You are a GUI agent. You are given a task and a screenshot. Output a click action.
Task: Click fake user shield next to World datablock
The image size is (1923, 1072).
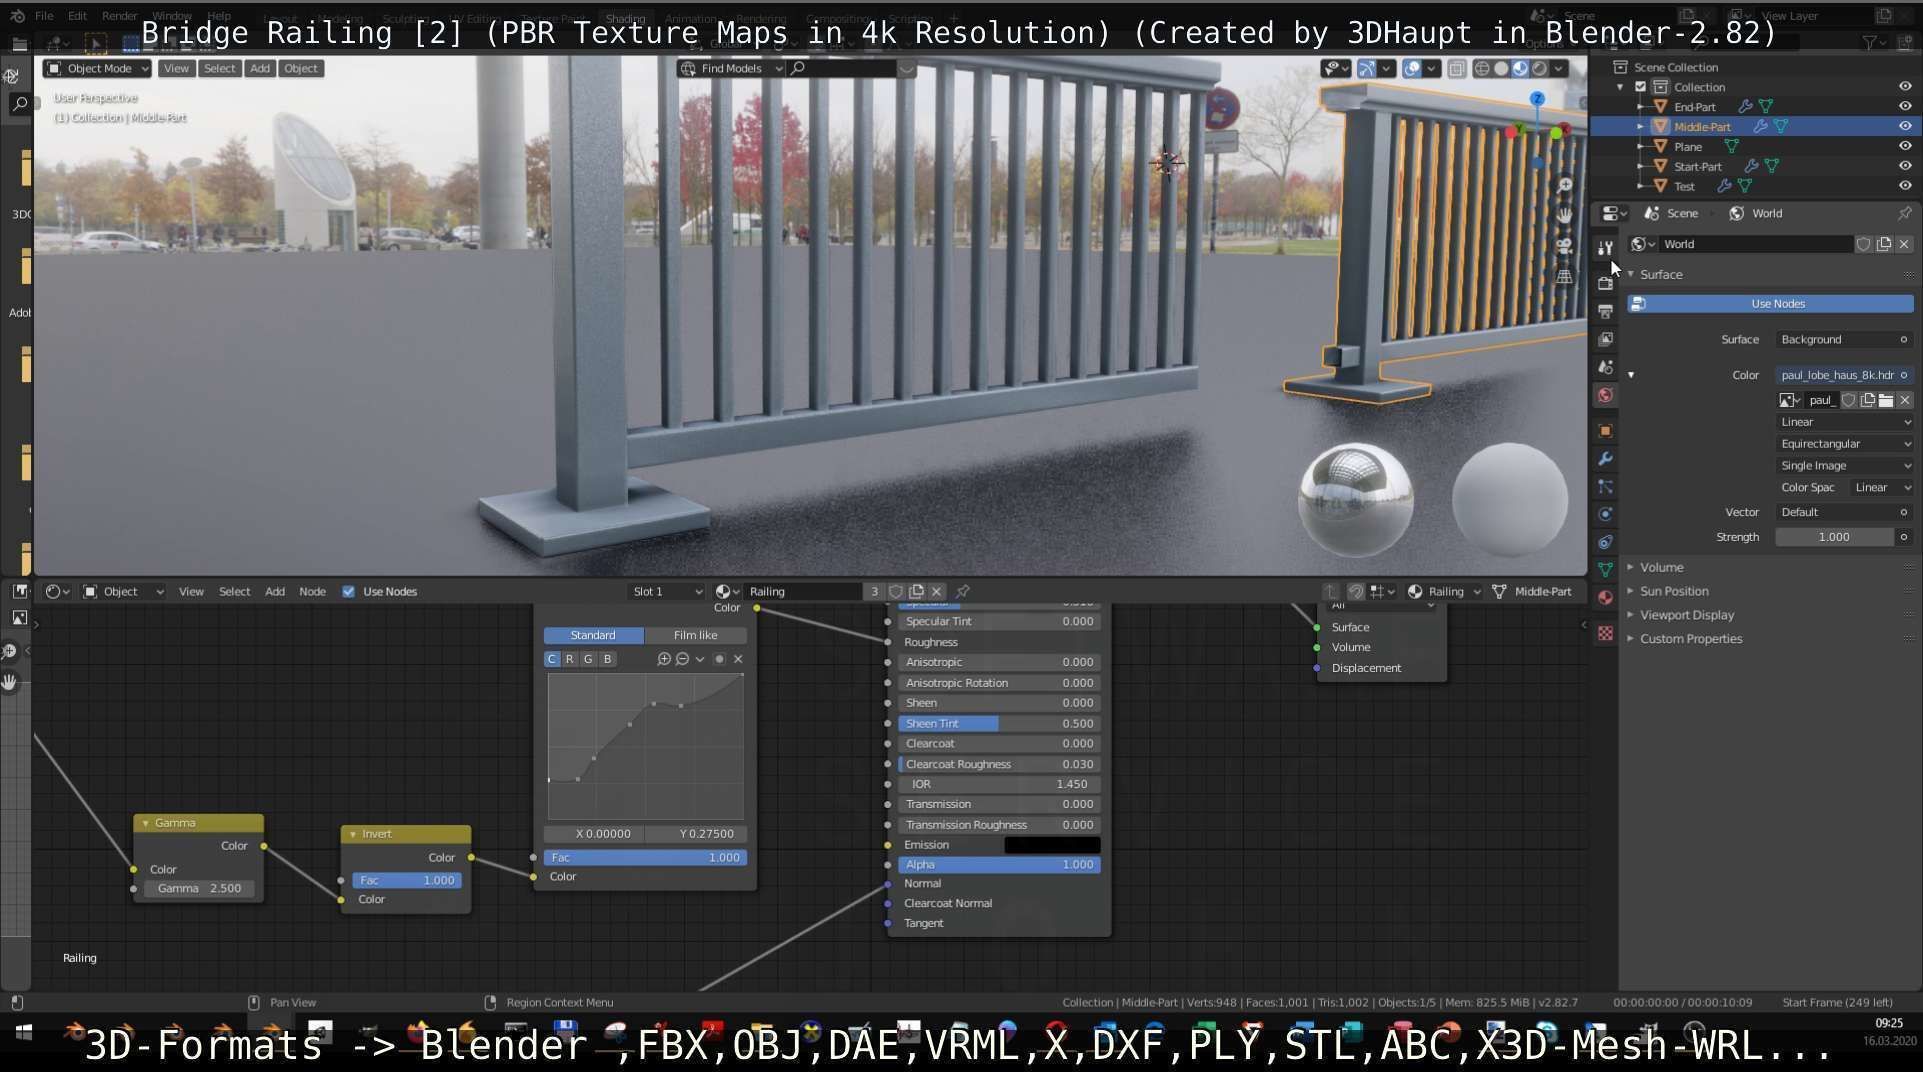[x=1864, y=244]
